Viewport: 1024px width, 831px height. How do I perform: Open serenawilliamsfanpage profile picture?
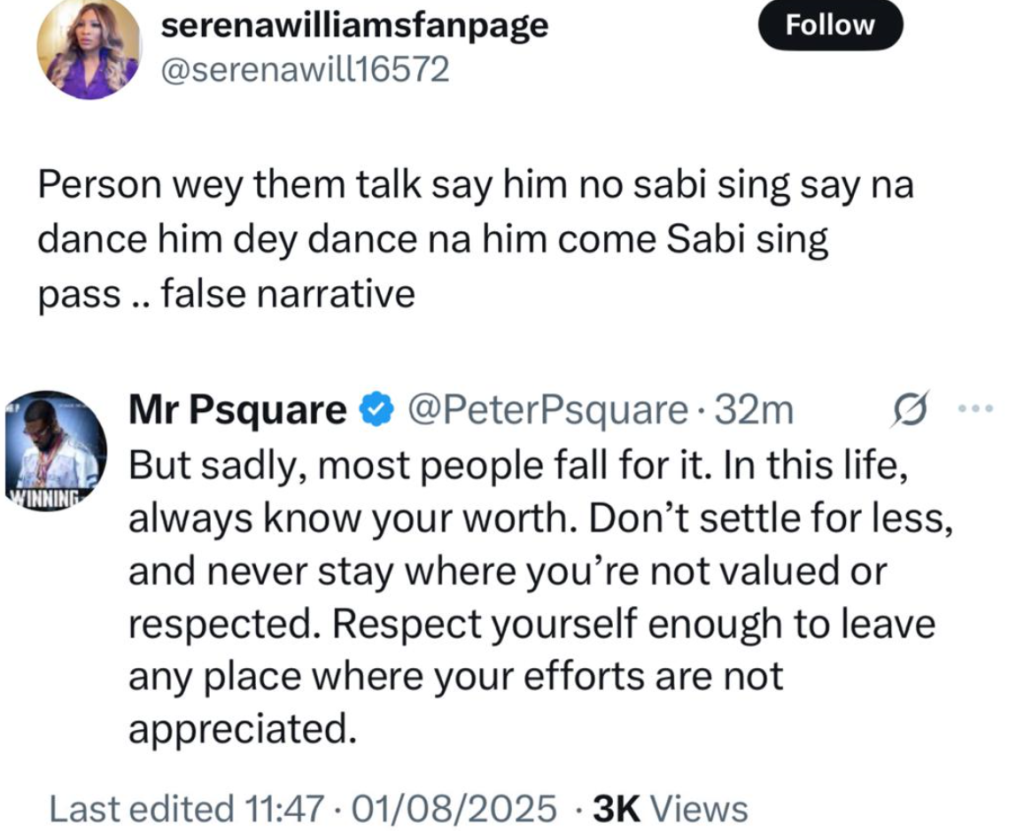(x=87, y=50)
